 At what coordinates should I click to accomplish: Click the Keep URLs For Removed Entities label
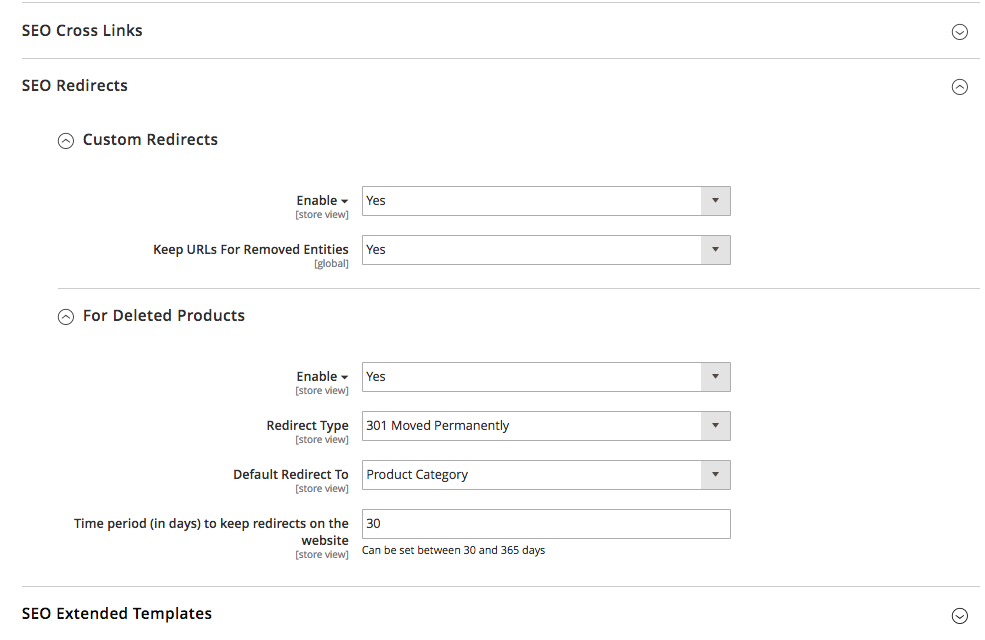(251, 249)
